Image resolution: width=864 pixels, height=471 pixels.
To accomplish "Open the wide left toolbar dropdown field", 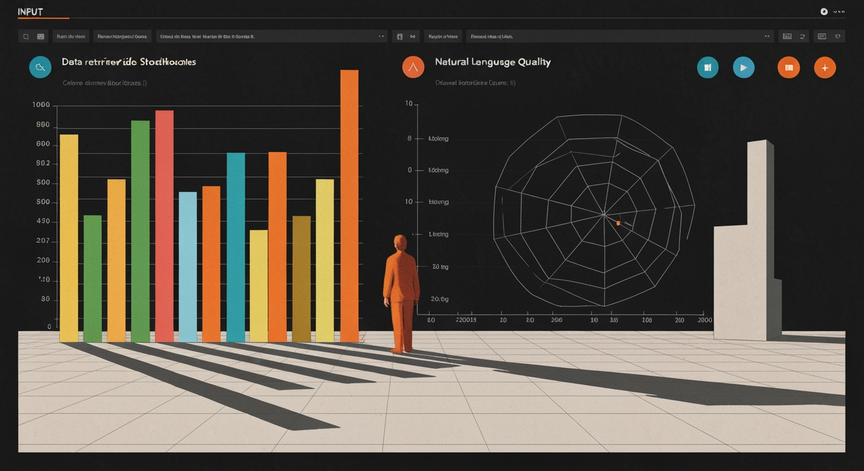I will tap(272, 36).
